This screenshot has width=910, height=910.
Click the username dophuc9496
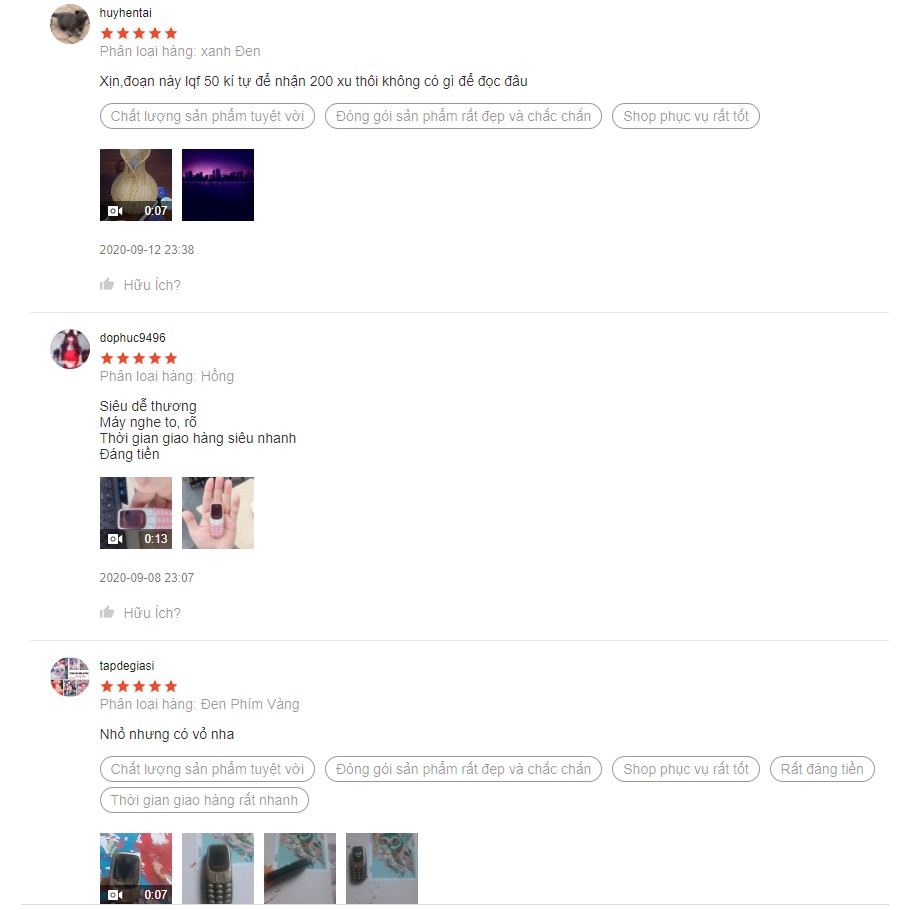(x=132, y=338)
